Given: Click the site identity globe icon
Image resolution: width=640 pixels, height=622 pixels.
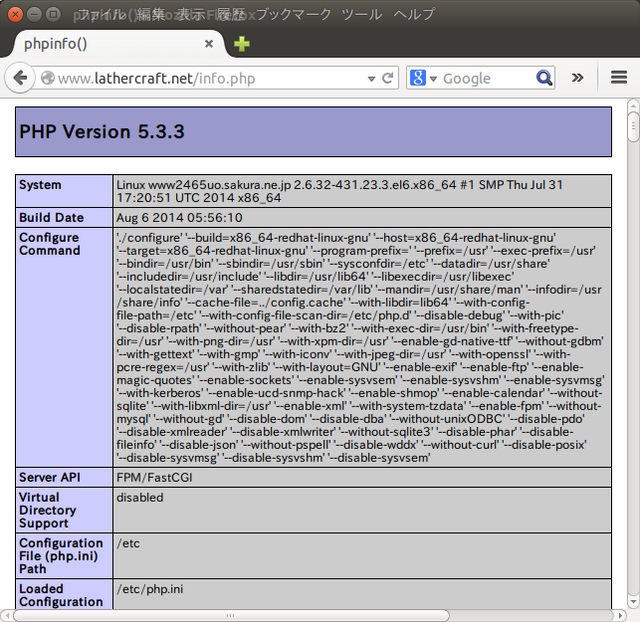Looking at the screenshot, I should tap(47, 78).
